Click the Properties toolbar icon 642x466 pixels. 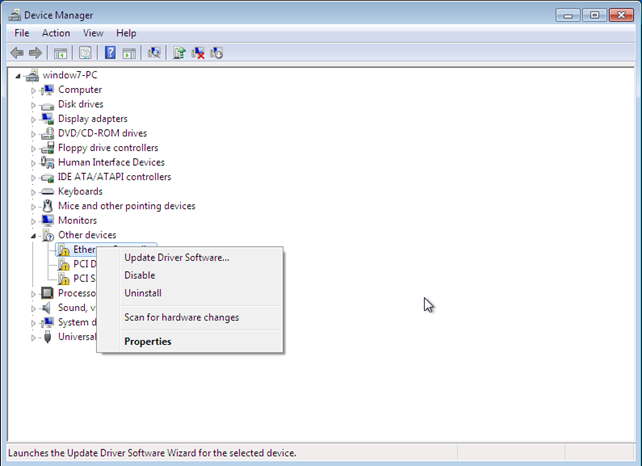[85, 53]
